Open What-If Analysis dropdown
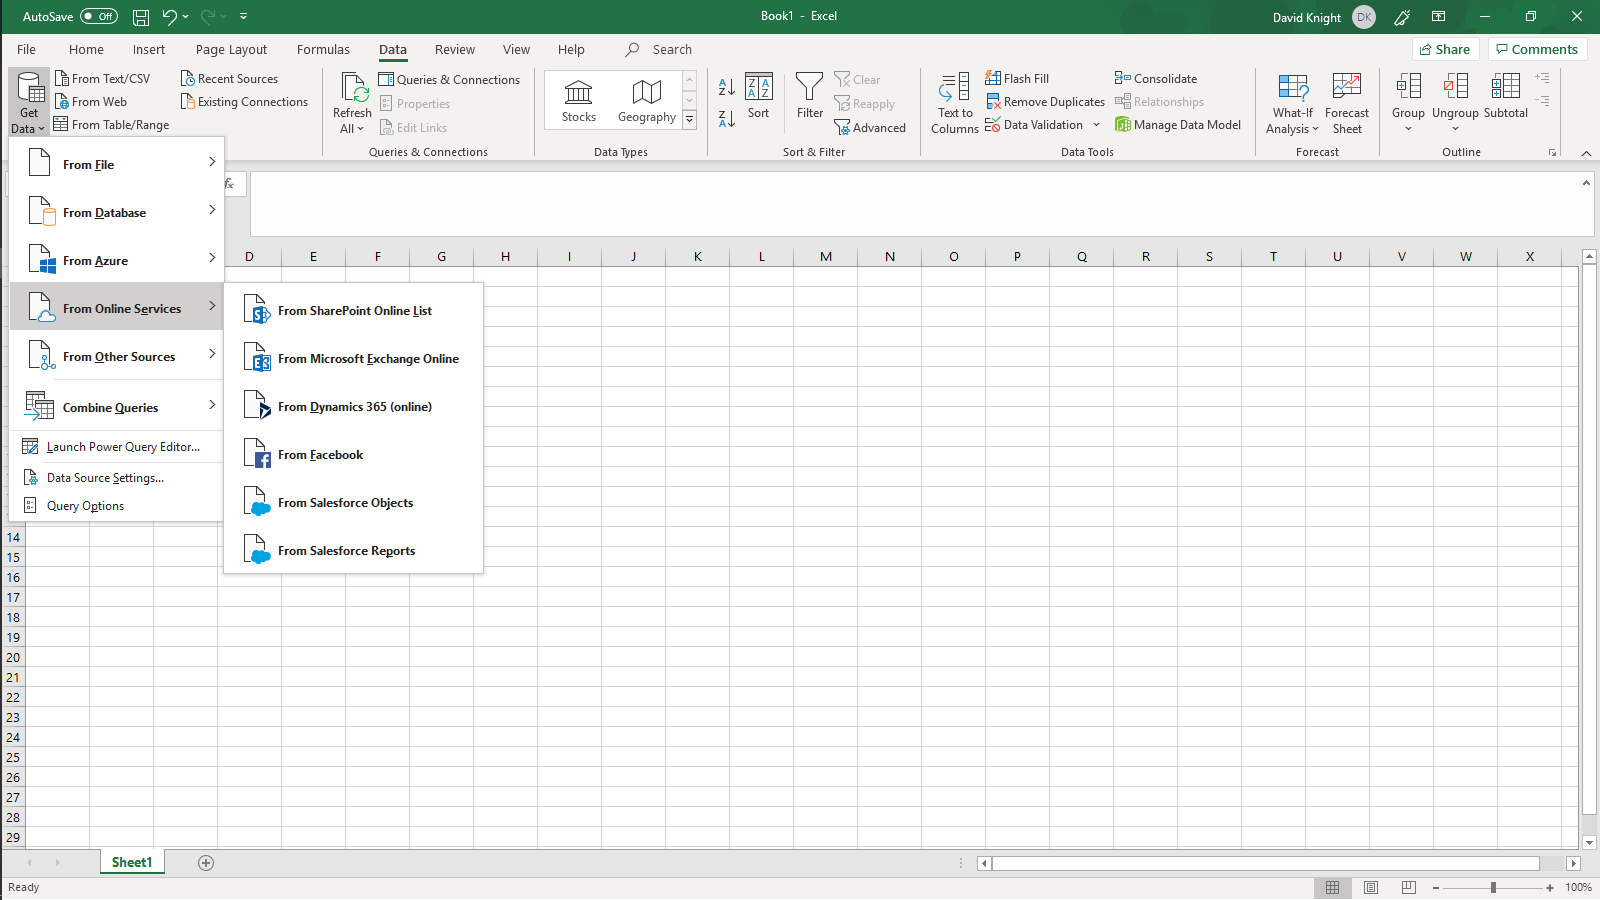 (1292, 103)
